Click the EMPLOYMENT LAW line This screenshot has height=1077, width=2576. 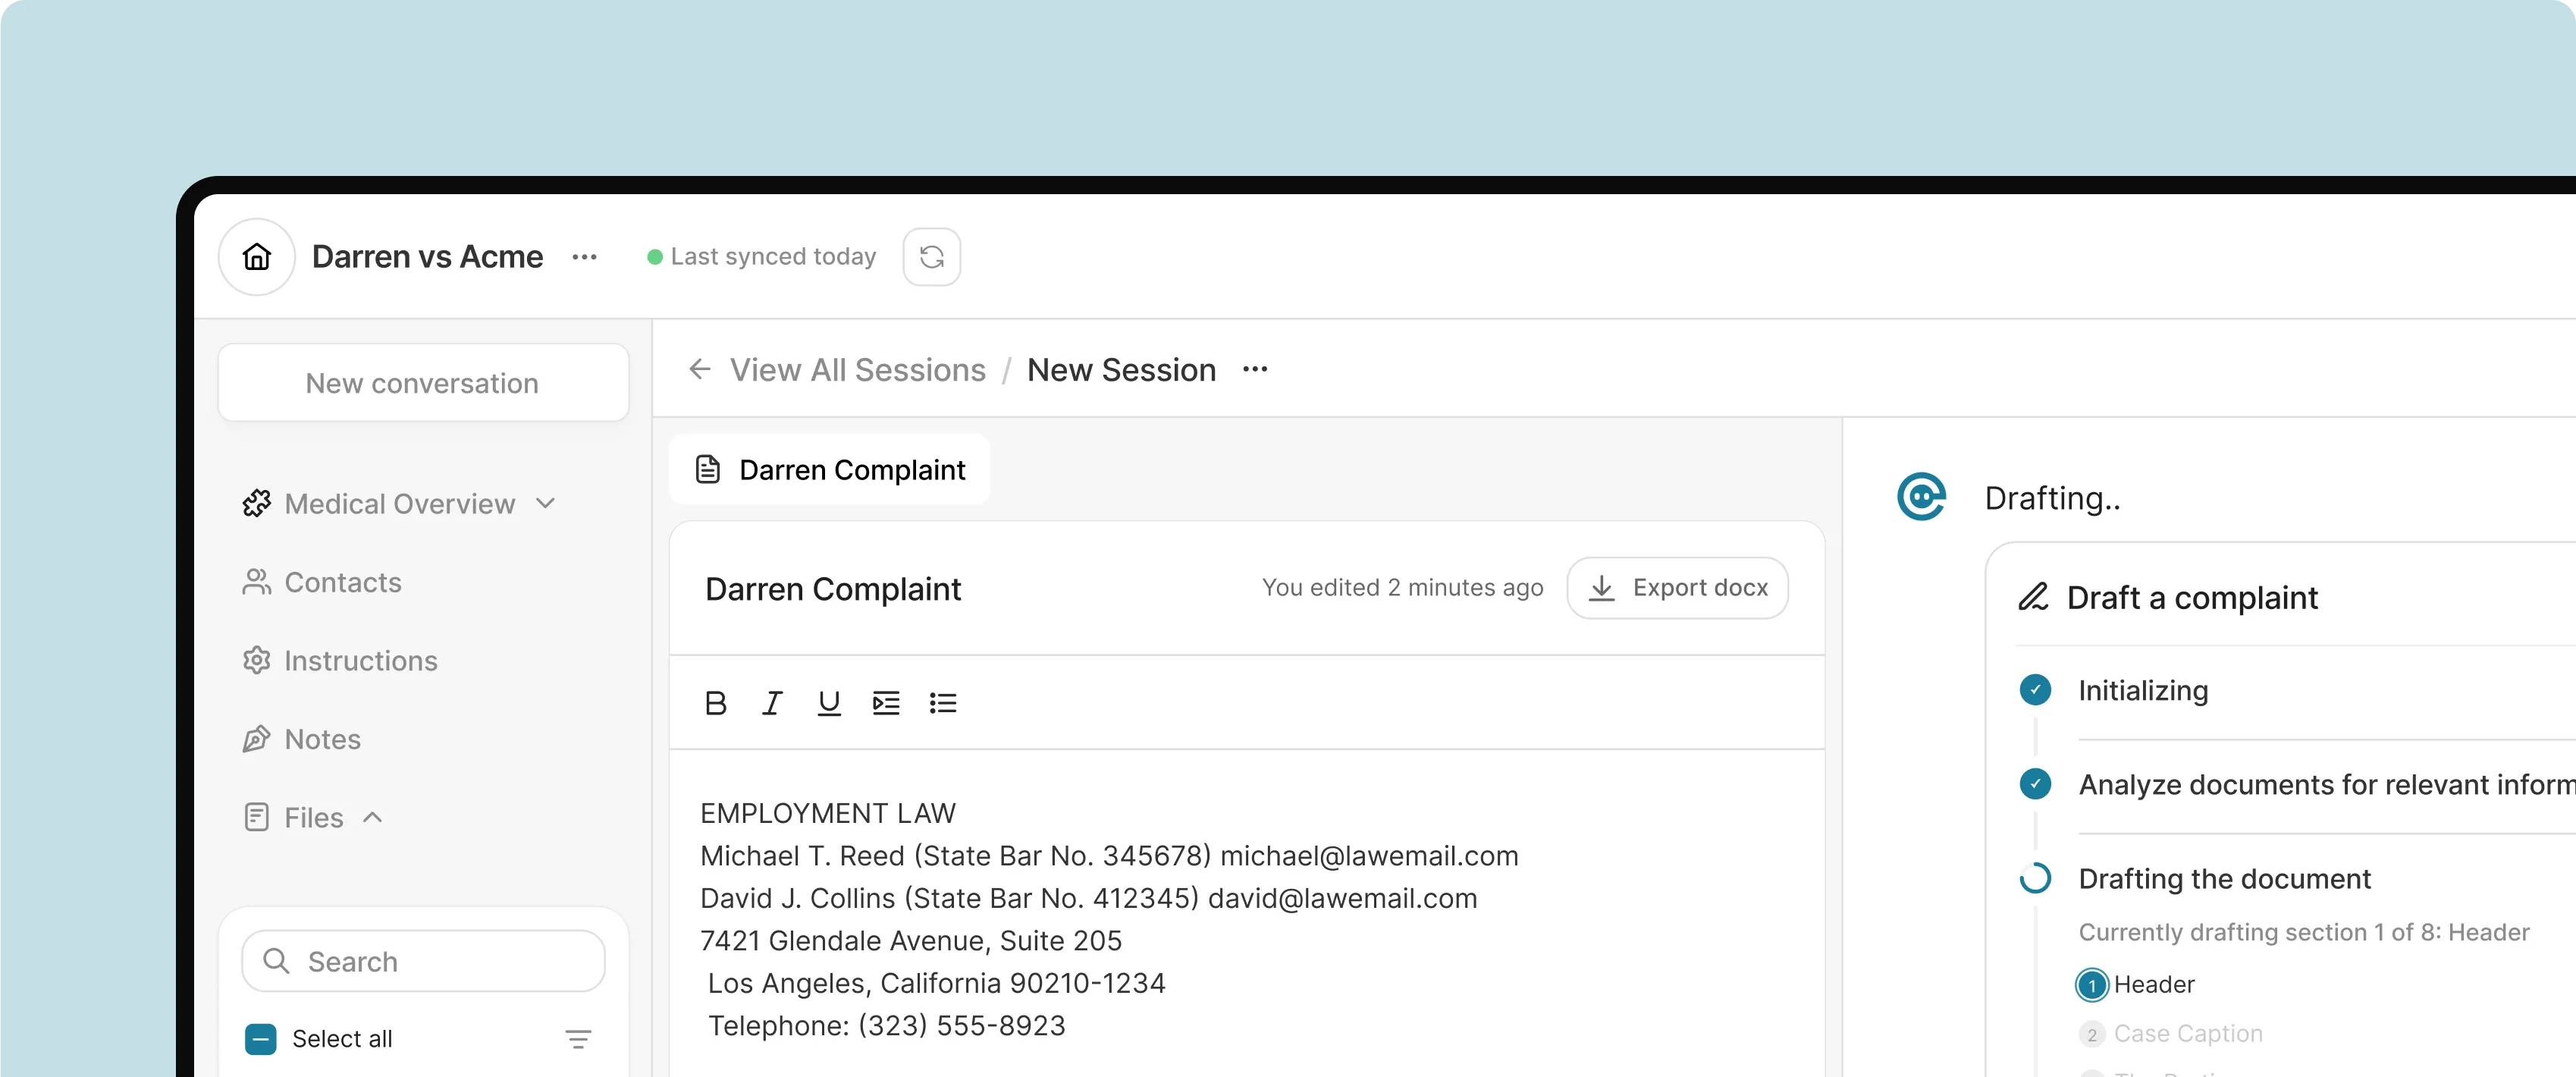coord(828,813)
